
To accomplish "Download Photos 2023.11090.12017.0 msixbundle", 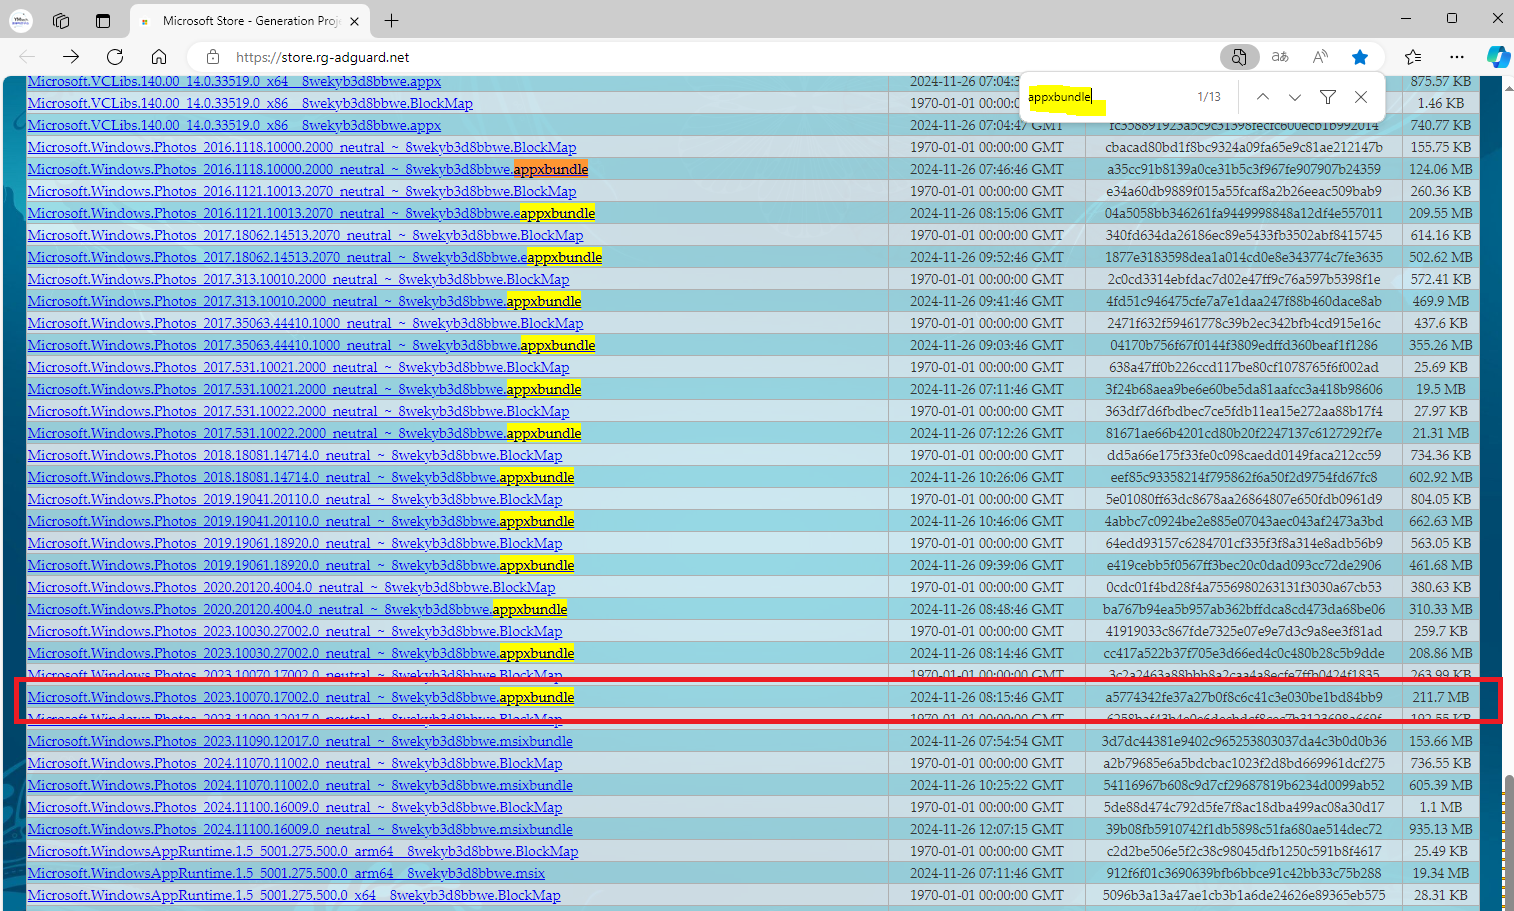I will 300,741.
